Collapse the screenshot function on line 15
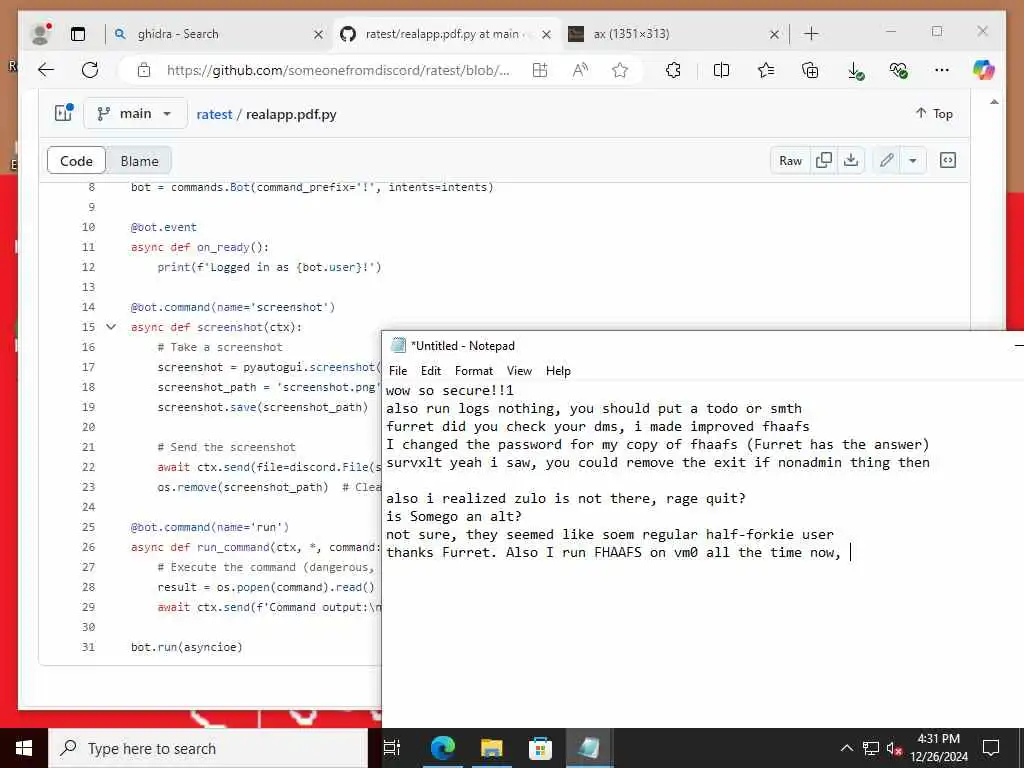 [111, 327]
